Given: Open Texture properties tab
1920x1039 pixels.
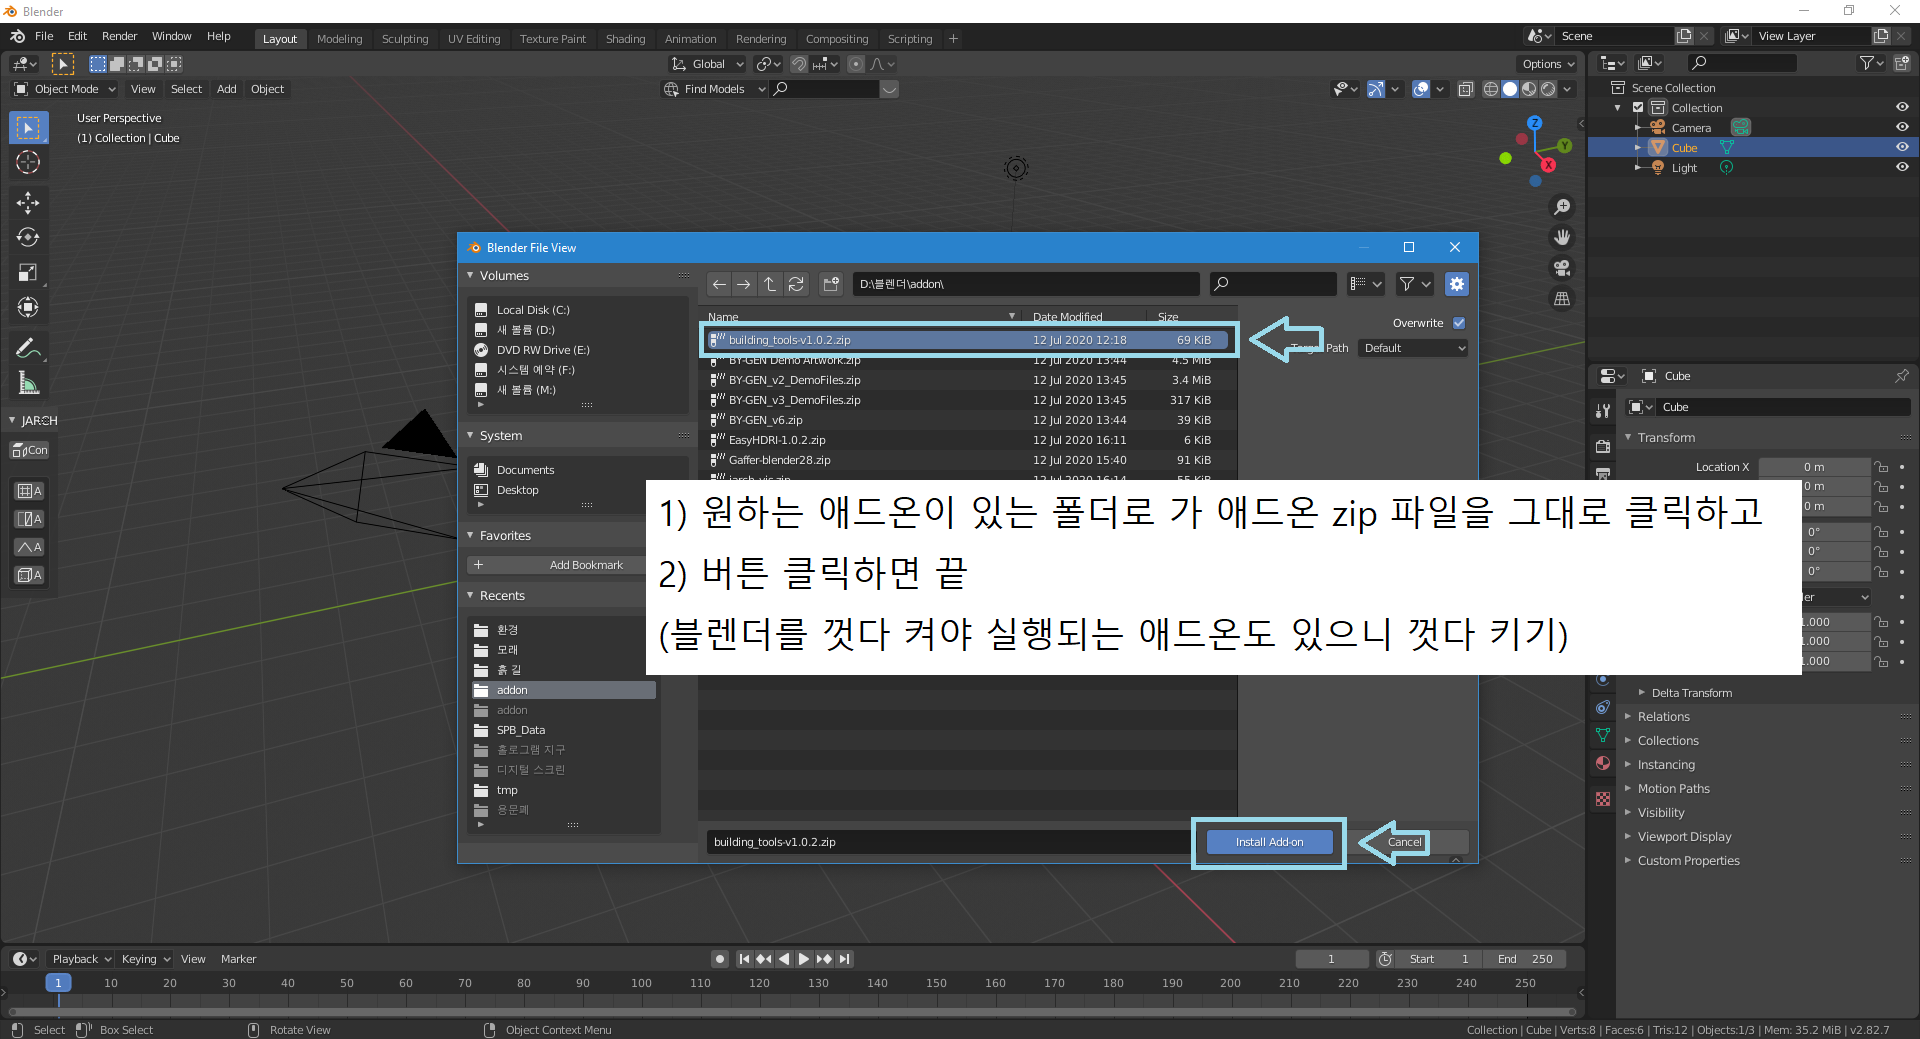Looking at the screenshot, I should (1603, 799).
